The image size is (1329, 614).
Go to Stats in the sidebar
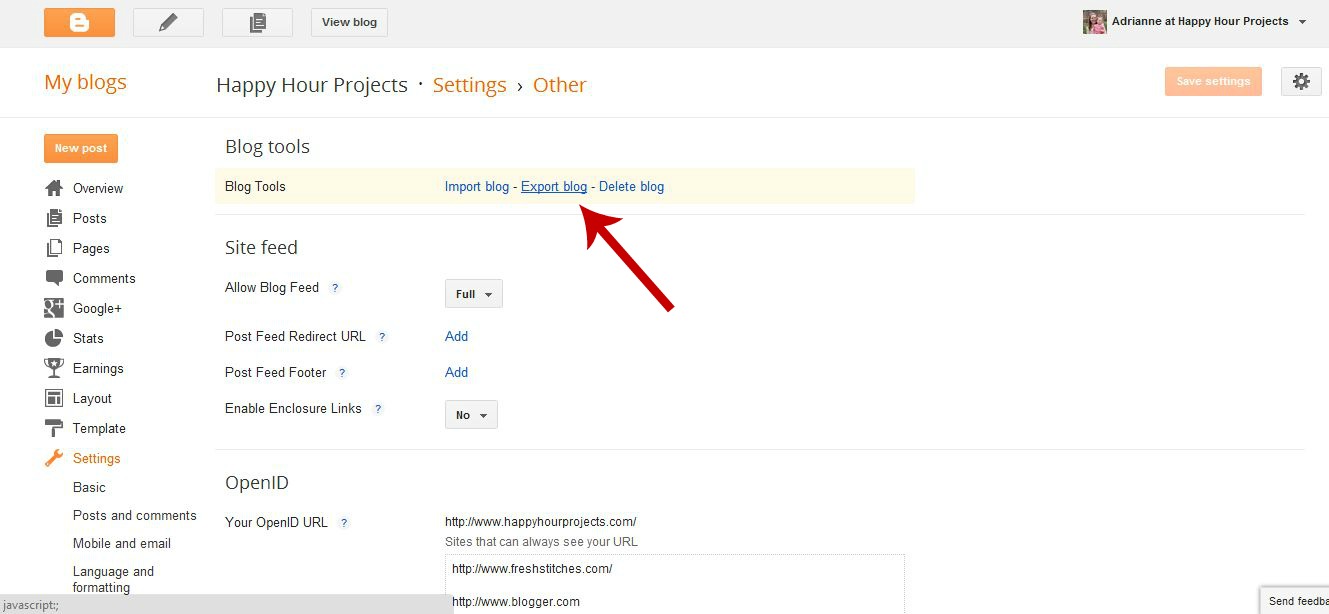(88, 338)
